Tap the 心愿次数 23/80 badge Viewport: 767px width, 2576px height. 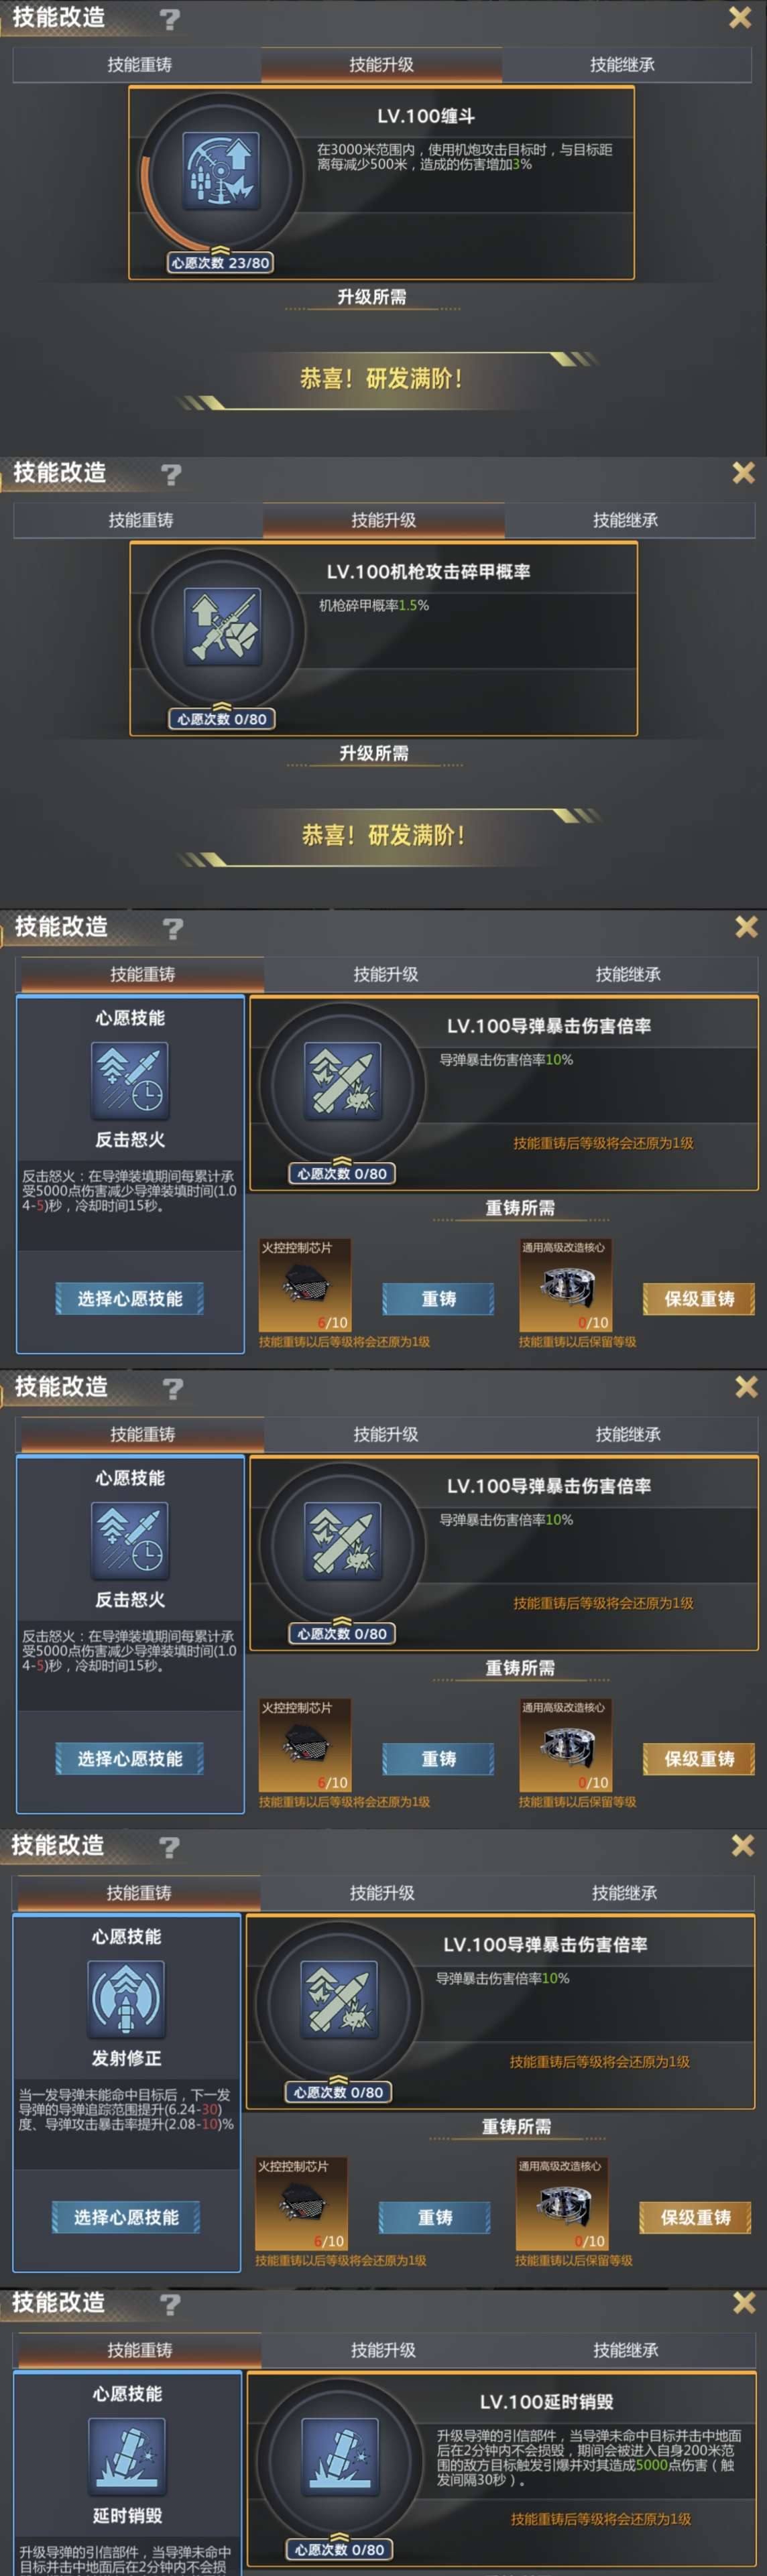[220, 263]
